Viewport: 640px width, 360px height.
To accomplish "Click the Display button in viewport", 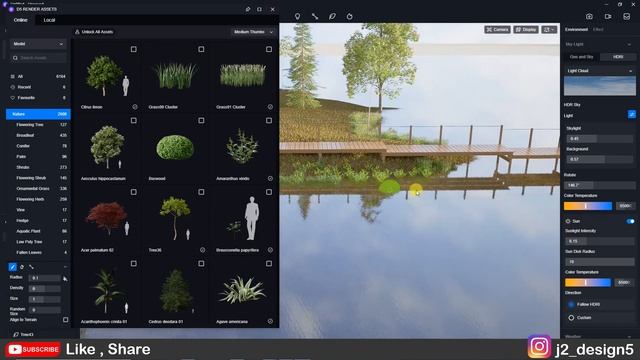I will click(x=526, y=29).
